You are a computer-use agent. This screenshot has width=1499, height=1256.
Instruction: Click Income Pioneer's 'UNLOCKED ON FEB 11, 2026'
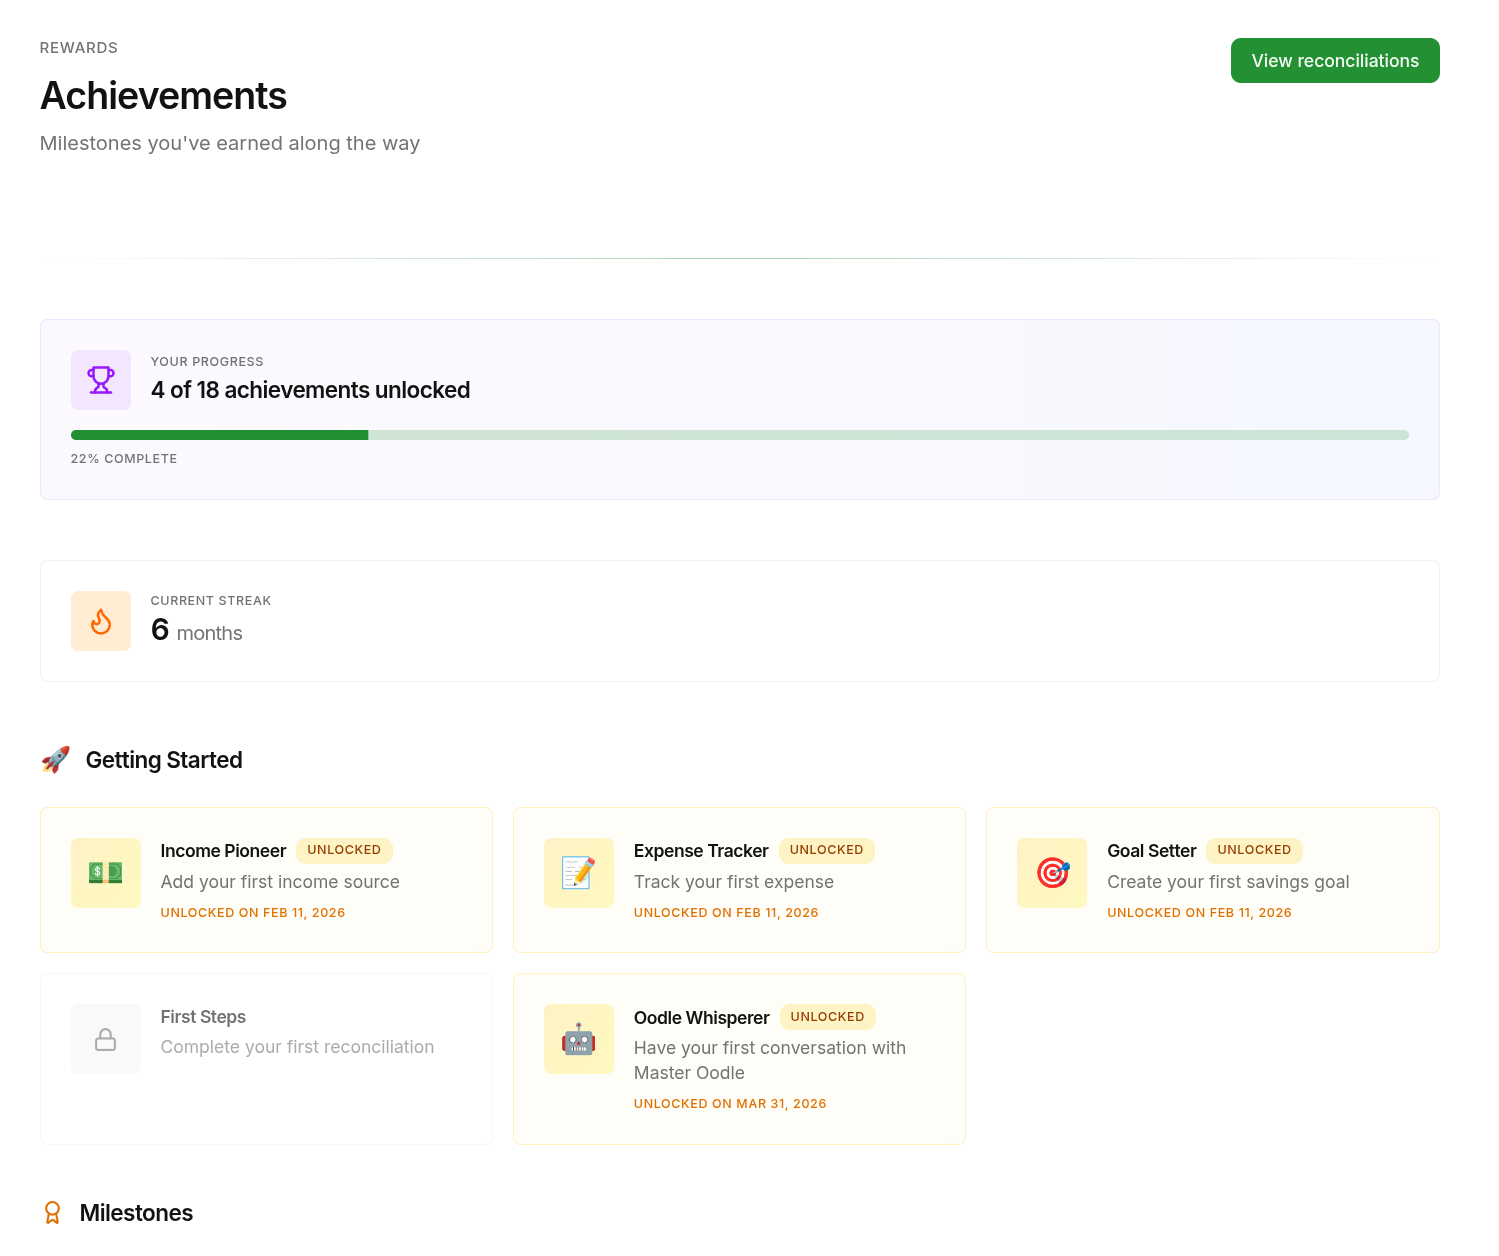click(x=253, y=913)
